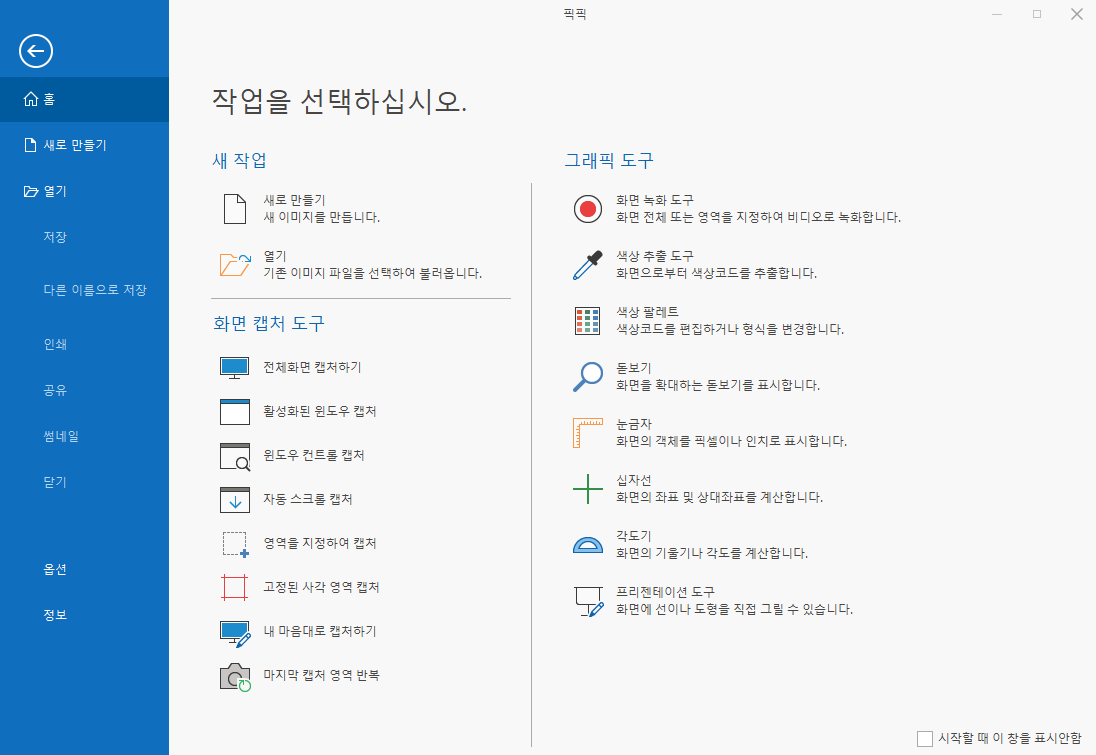Click the green 십자선 crosshair icon

[588, 489]
